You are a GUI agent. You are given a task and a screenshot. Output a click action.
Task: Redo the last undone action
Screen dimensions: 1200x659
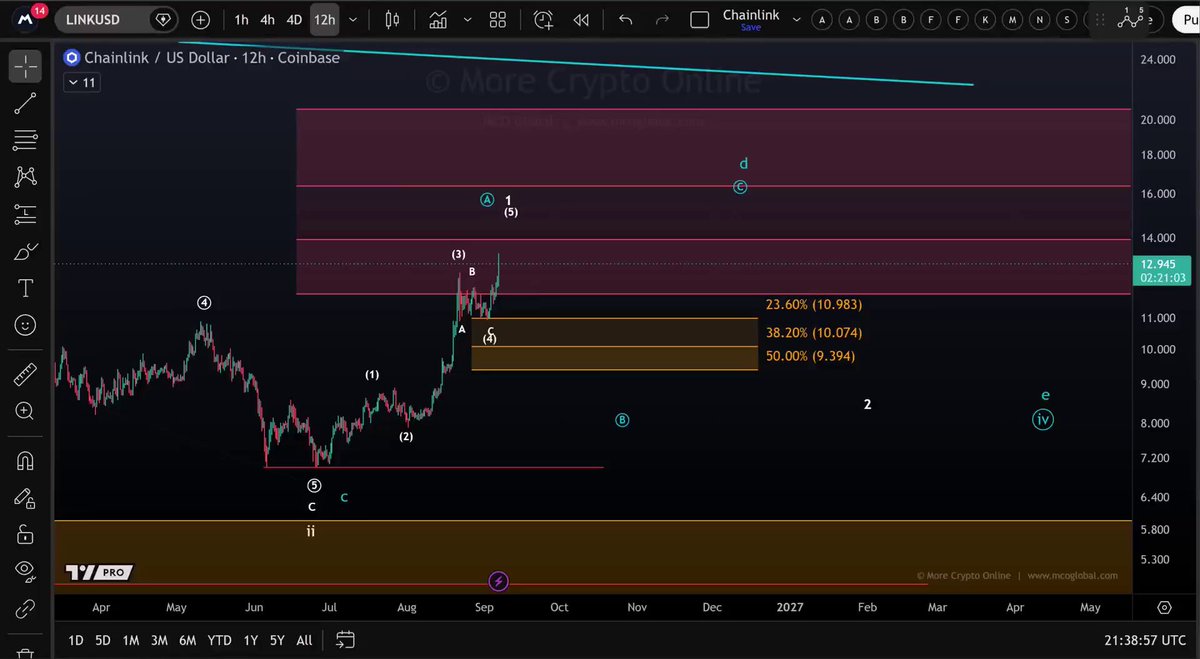662,19
